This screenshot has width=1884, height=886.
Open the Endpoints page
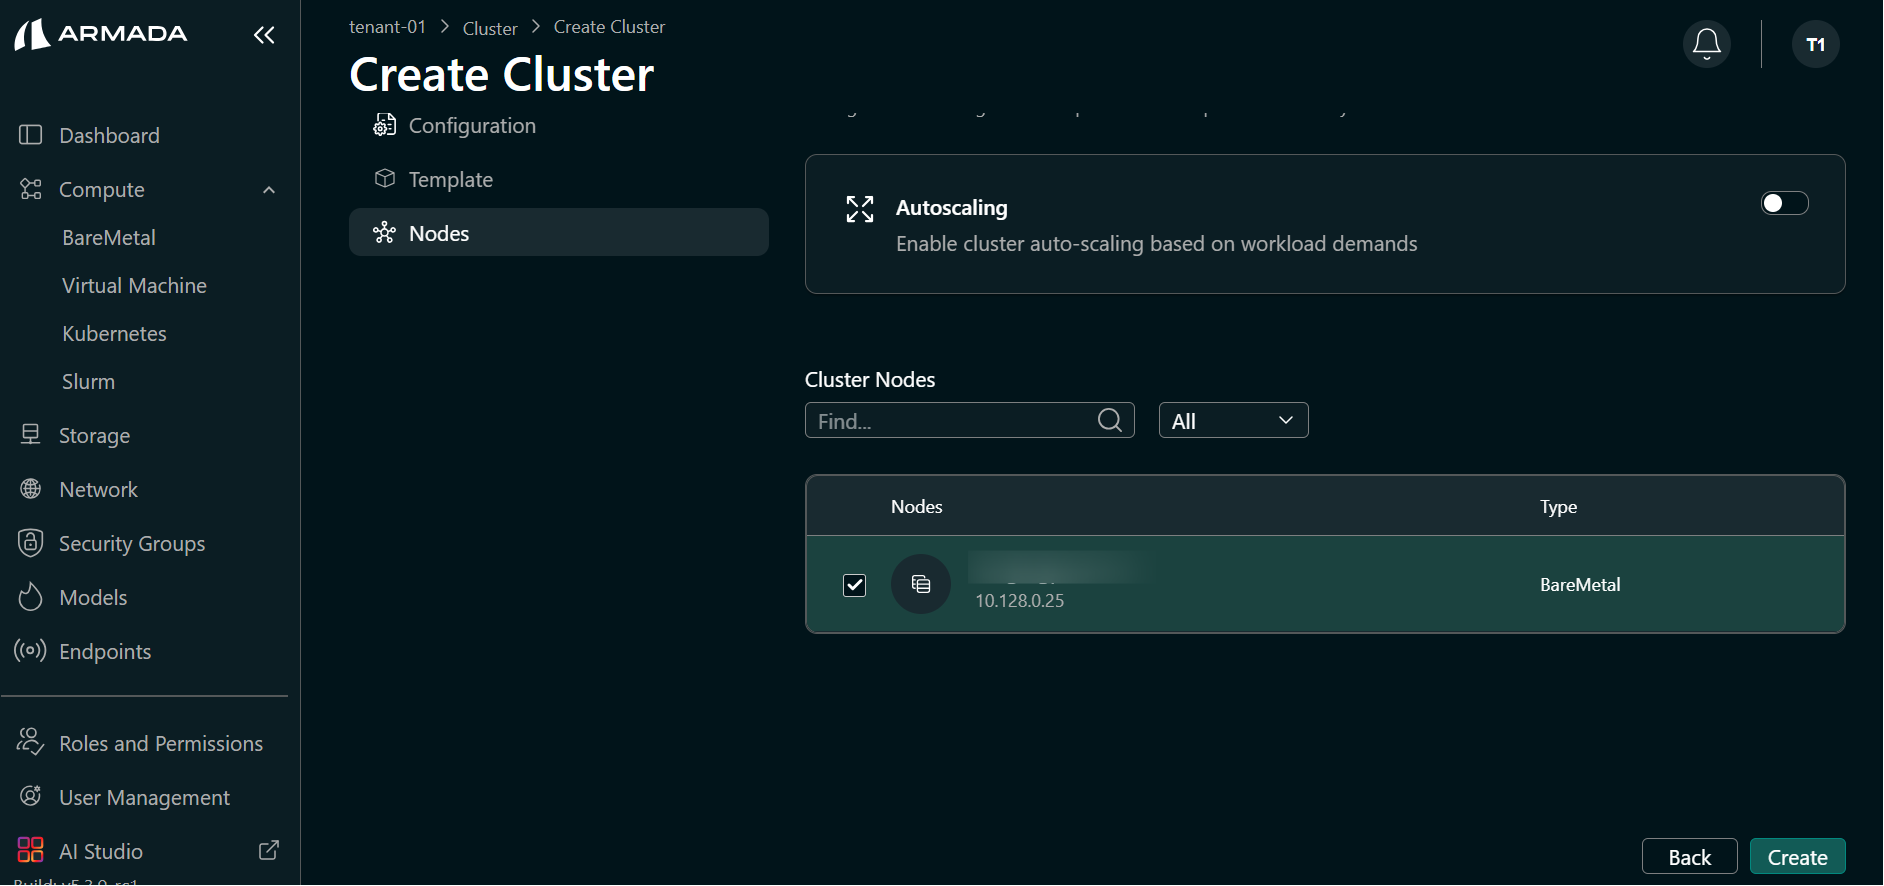pos(105,651)
